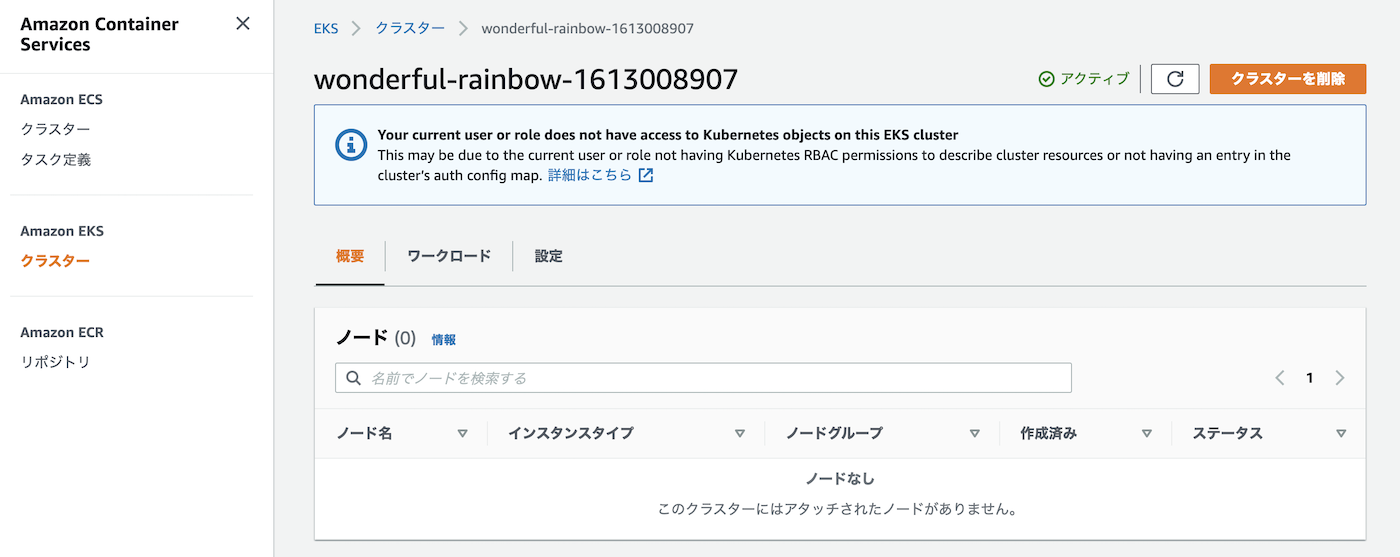
Task: Go to the previous page with the left arrow
Action: point(1279,378)
